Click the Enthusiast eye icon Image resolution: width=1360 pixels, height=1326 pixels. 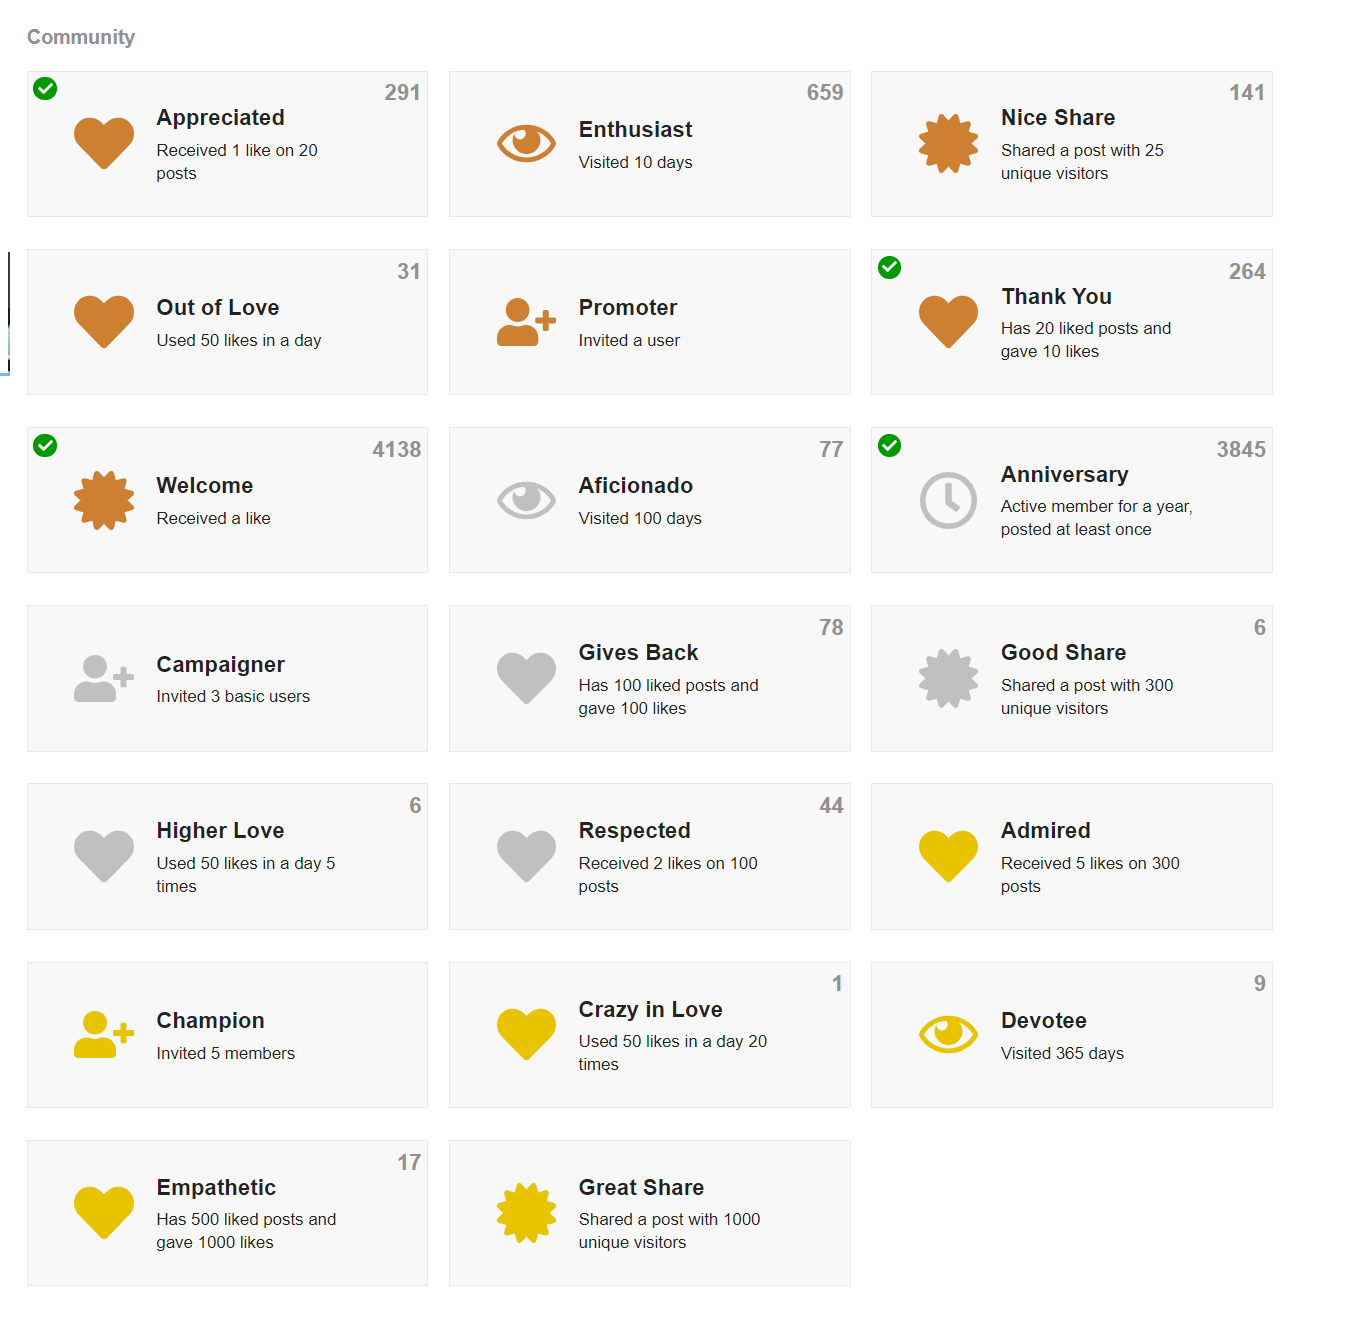click(526, 143)
